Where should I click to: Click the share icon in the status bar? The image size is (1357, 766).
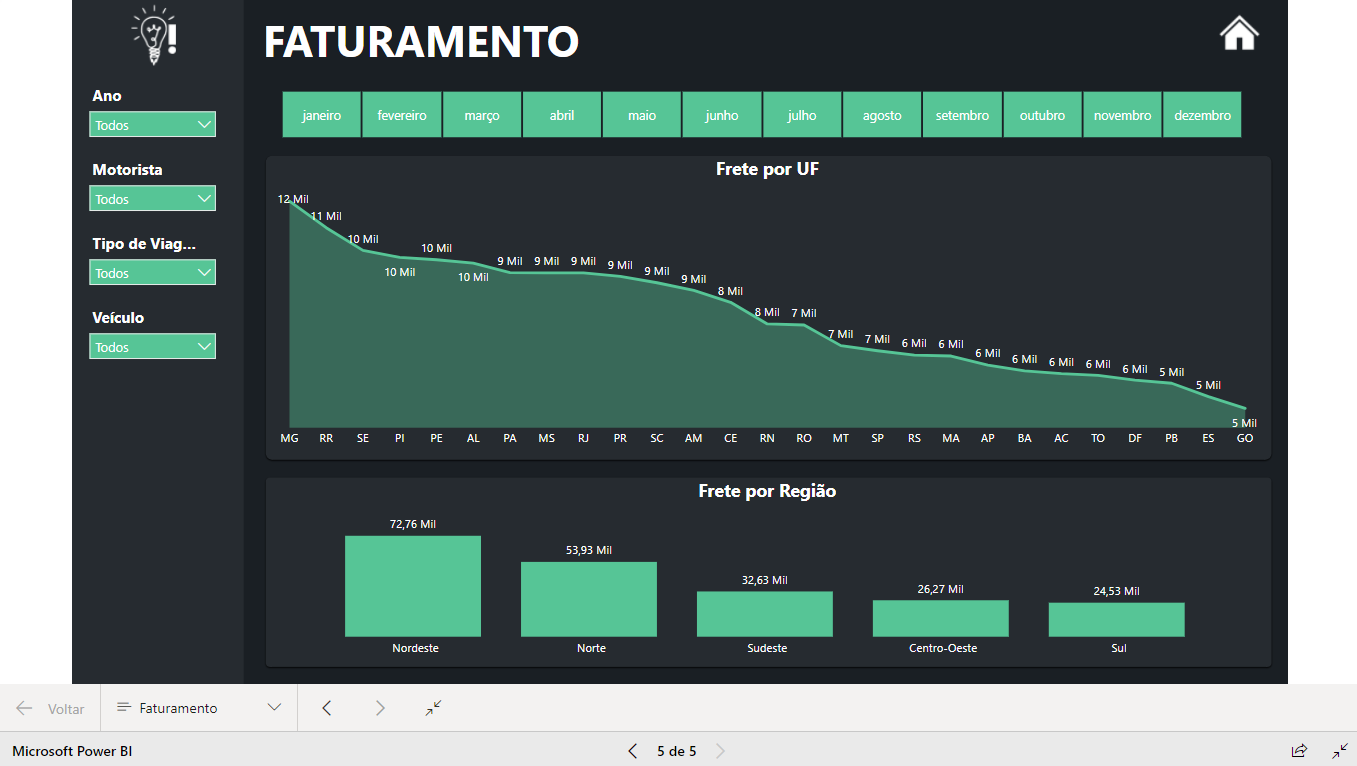point(1299,750)
